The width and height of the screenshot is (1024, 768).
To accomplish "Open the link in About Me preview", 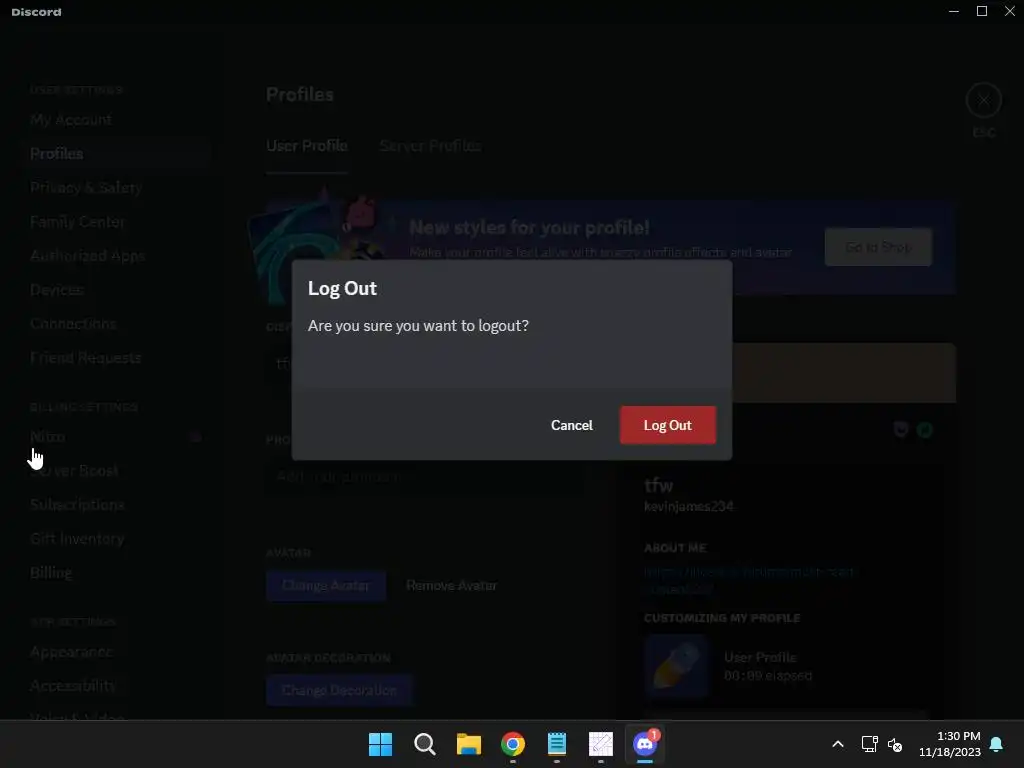I will (x=748, y=579).
